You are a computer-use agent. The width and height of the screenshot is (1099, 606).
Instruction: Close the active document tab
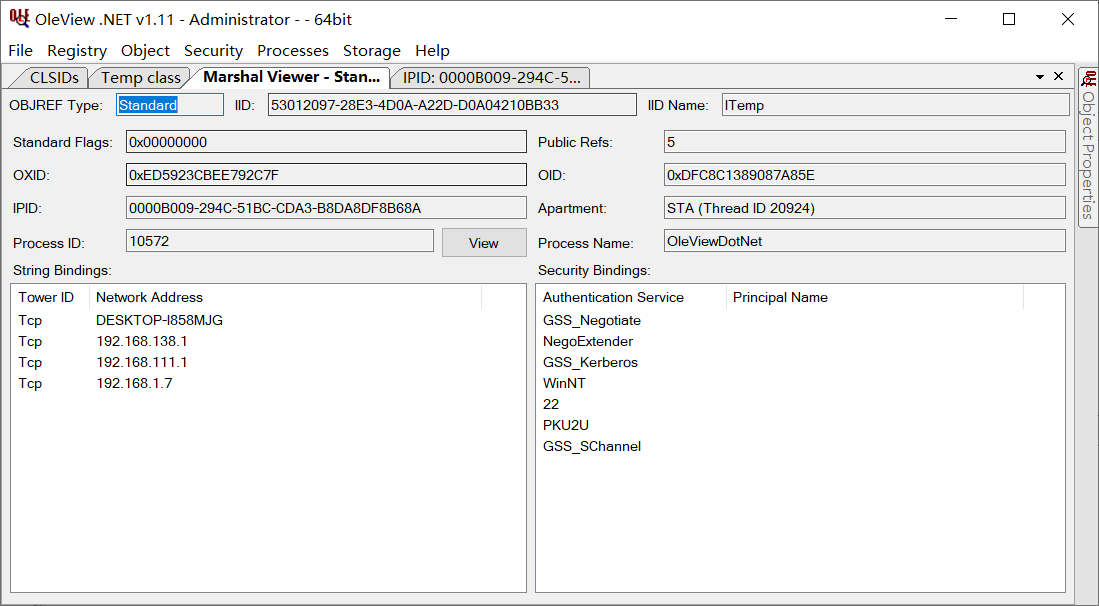point(1058,76)
